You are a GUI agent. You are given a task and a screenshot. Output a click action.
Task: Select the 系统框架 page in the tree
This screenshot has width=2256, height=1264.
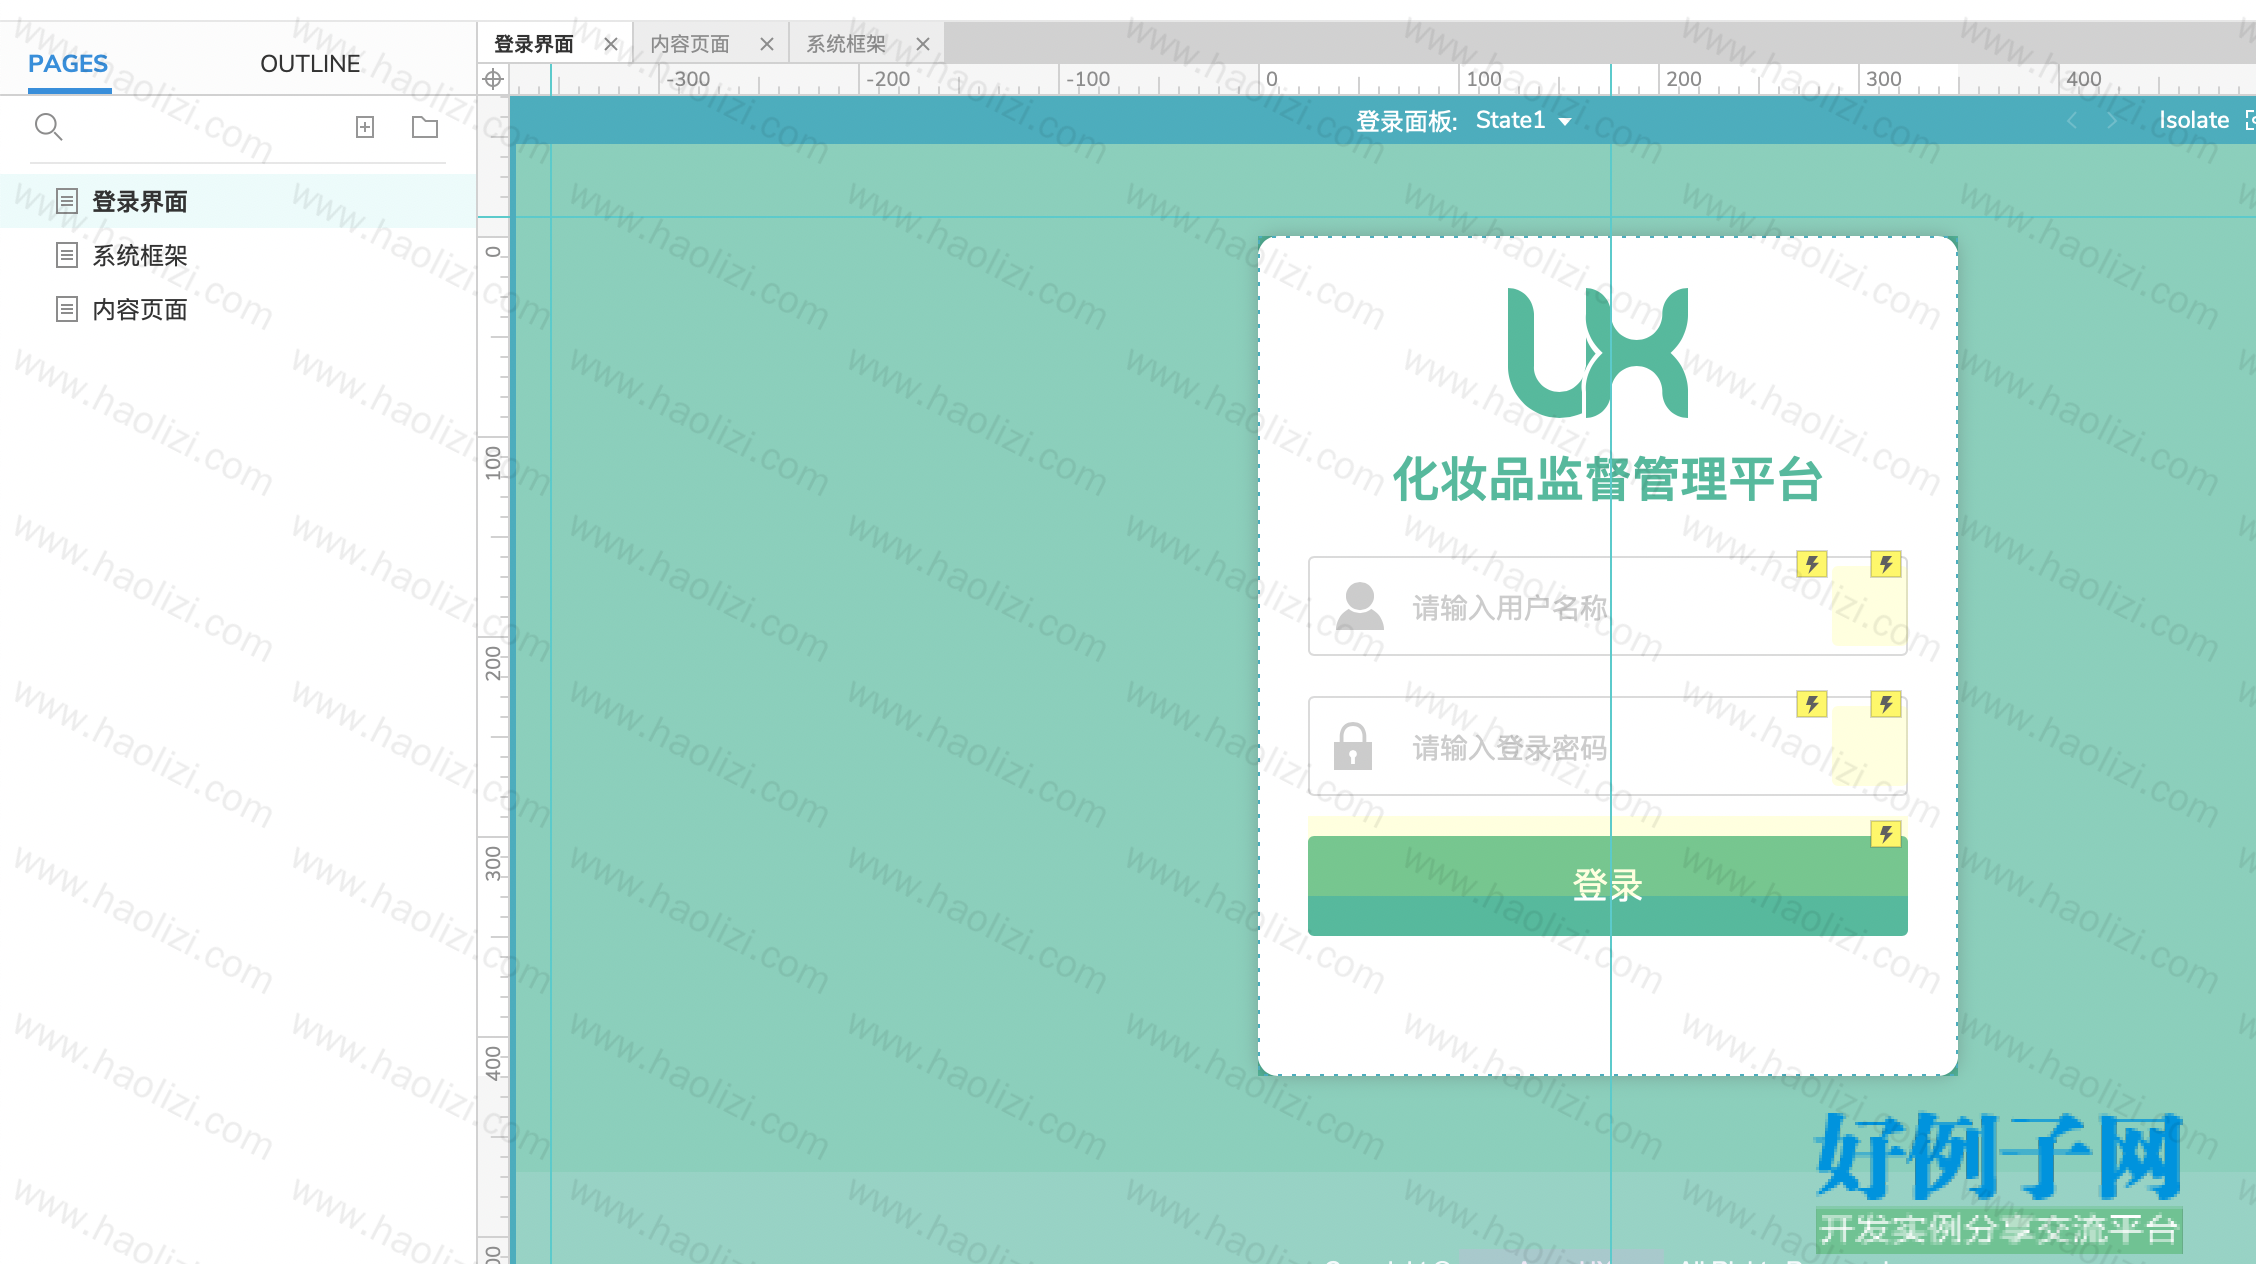[238, 255]
